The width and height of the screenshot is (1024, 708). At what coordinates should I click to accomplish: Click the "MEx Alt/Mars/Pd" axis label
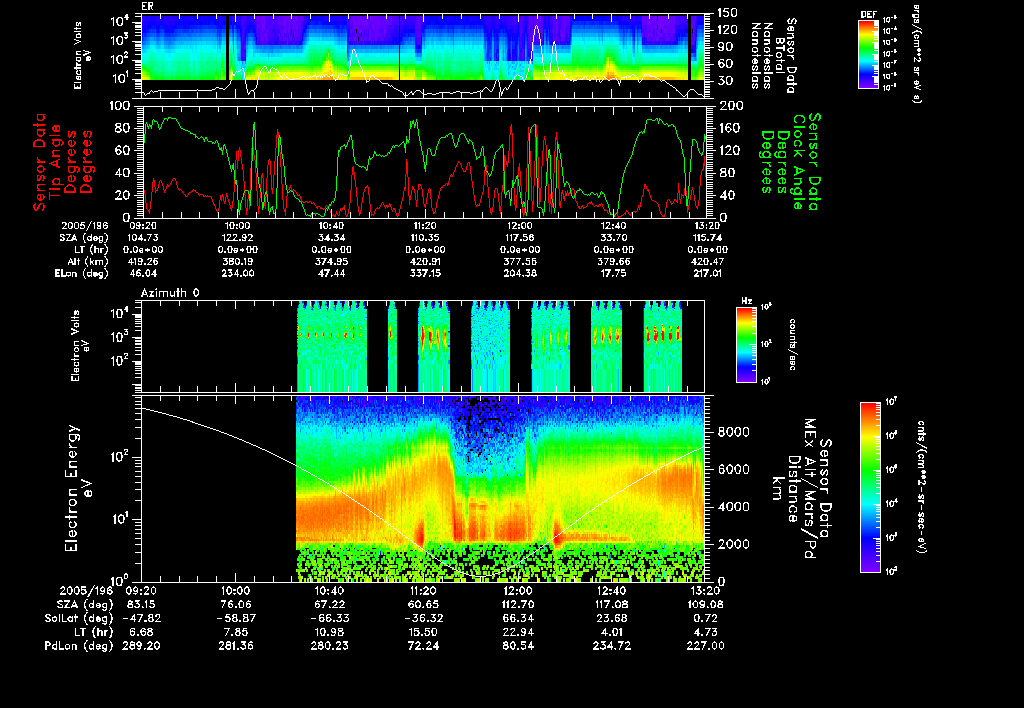(810, 489)
